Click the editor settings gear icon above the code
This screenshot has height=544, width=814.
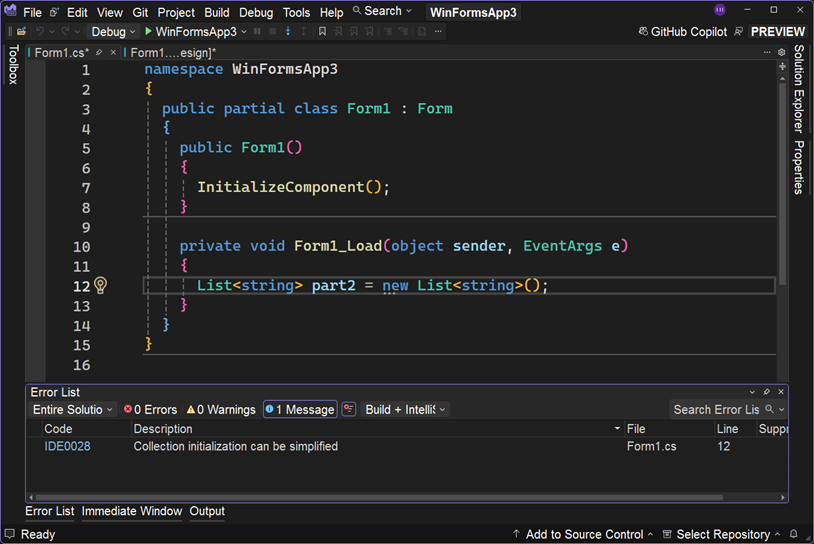tap(781, 52)
